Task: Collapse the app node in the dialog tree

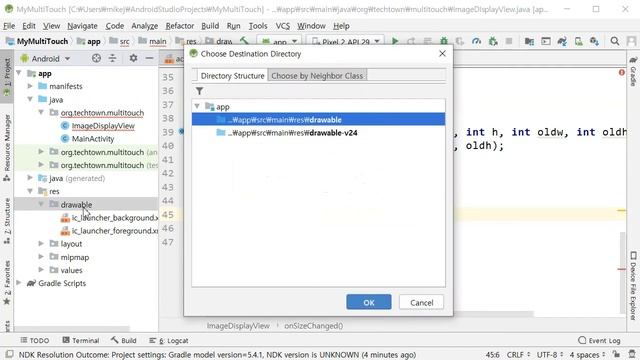Action: pos(197,107)
